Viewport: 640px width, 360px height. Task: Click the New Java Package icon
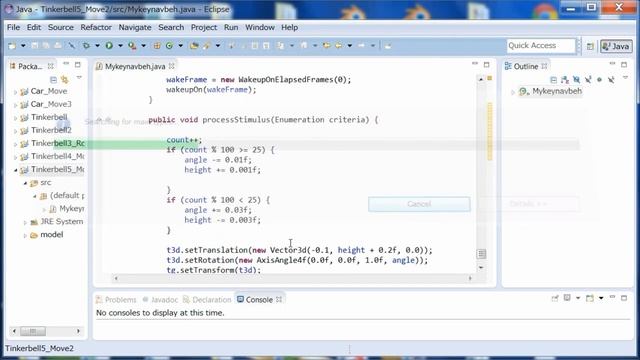(157, 46)
